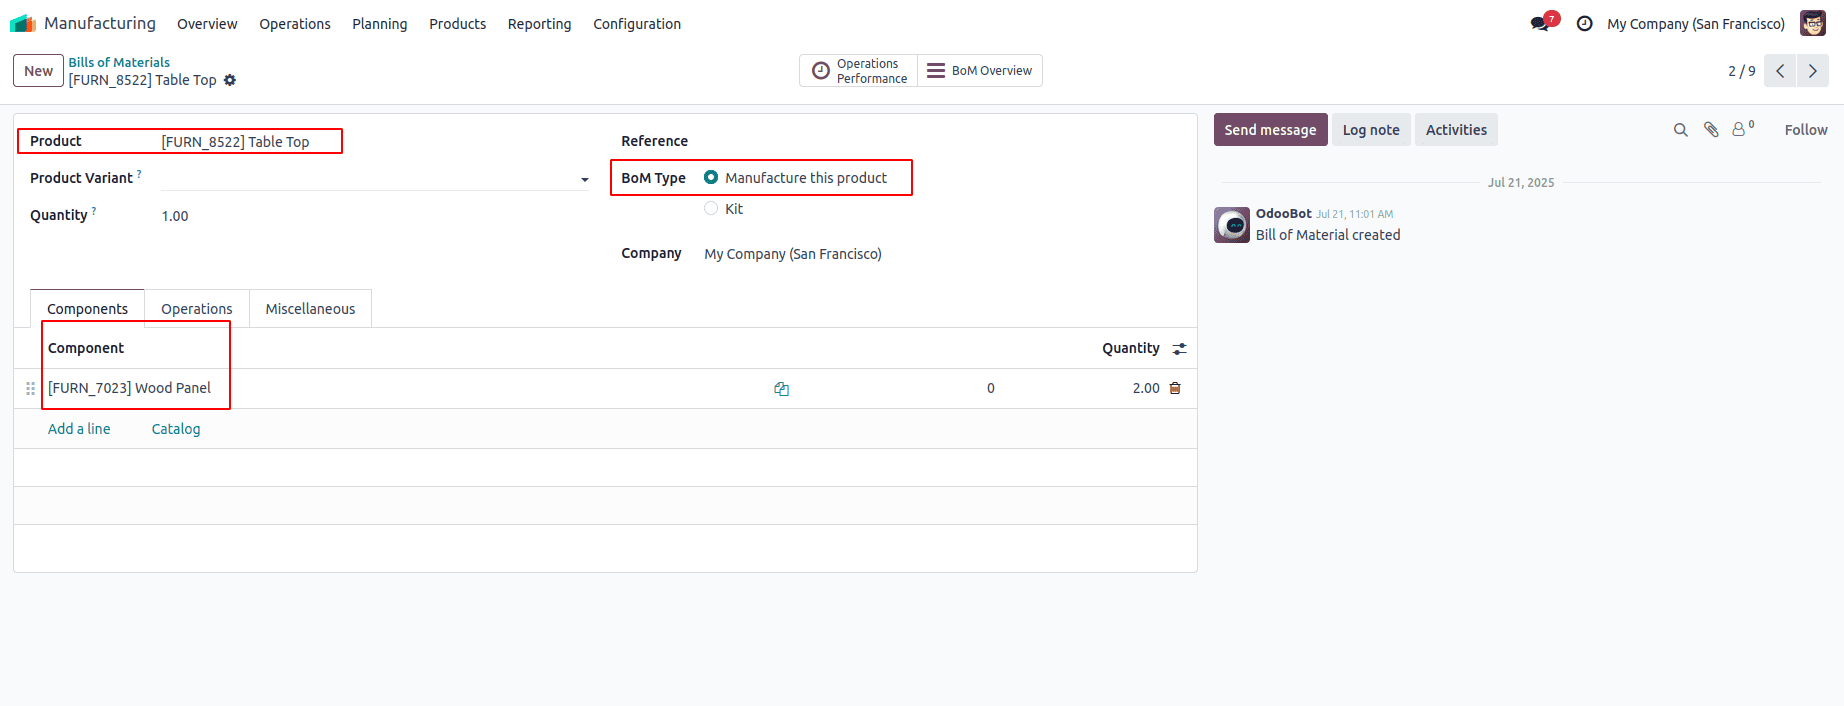
Task: Click the Manufacturing app logo icon
Action: click(x=23, y=23)
